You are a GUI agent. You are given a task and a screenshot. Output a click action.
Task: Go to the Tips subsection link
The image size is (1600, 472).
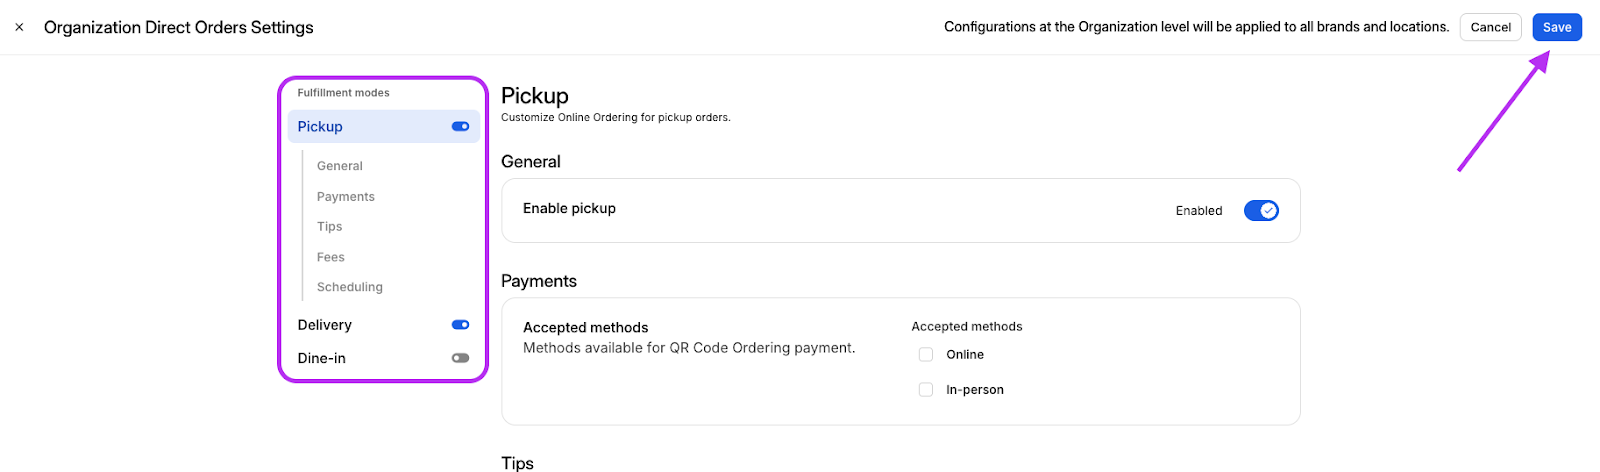click(x=330, y=227)
